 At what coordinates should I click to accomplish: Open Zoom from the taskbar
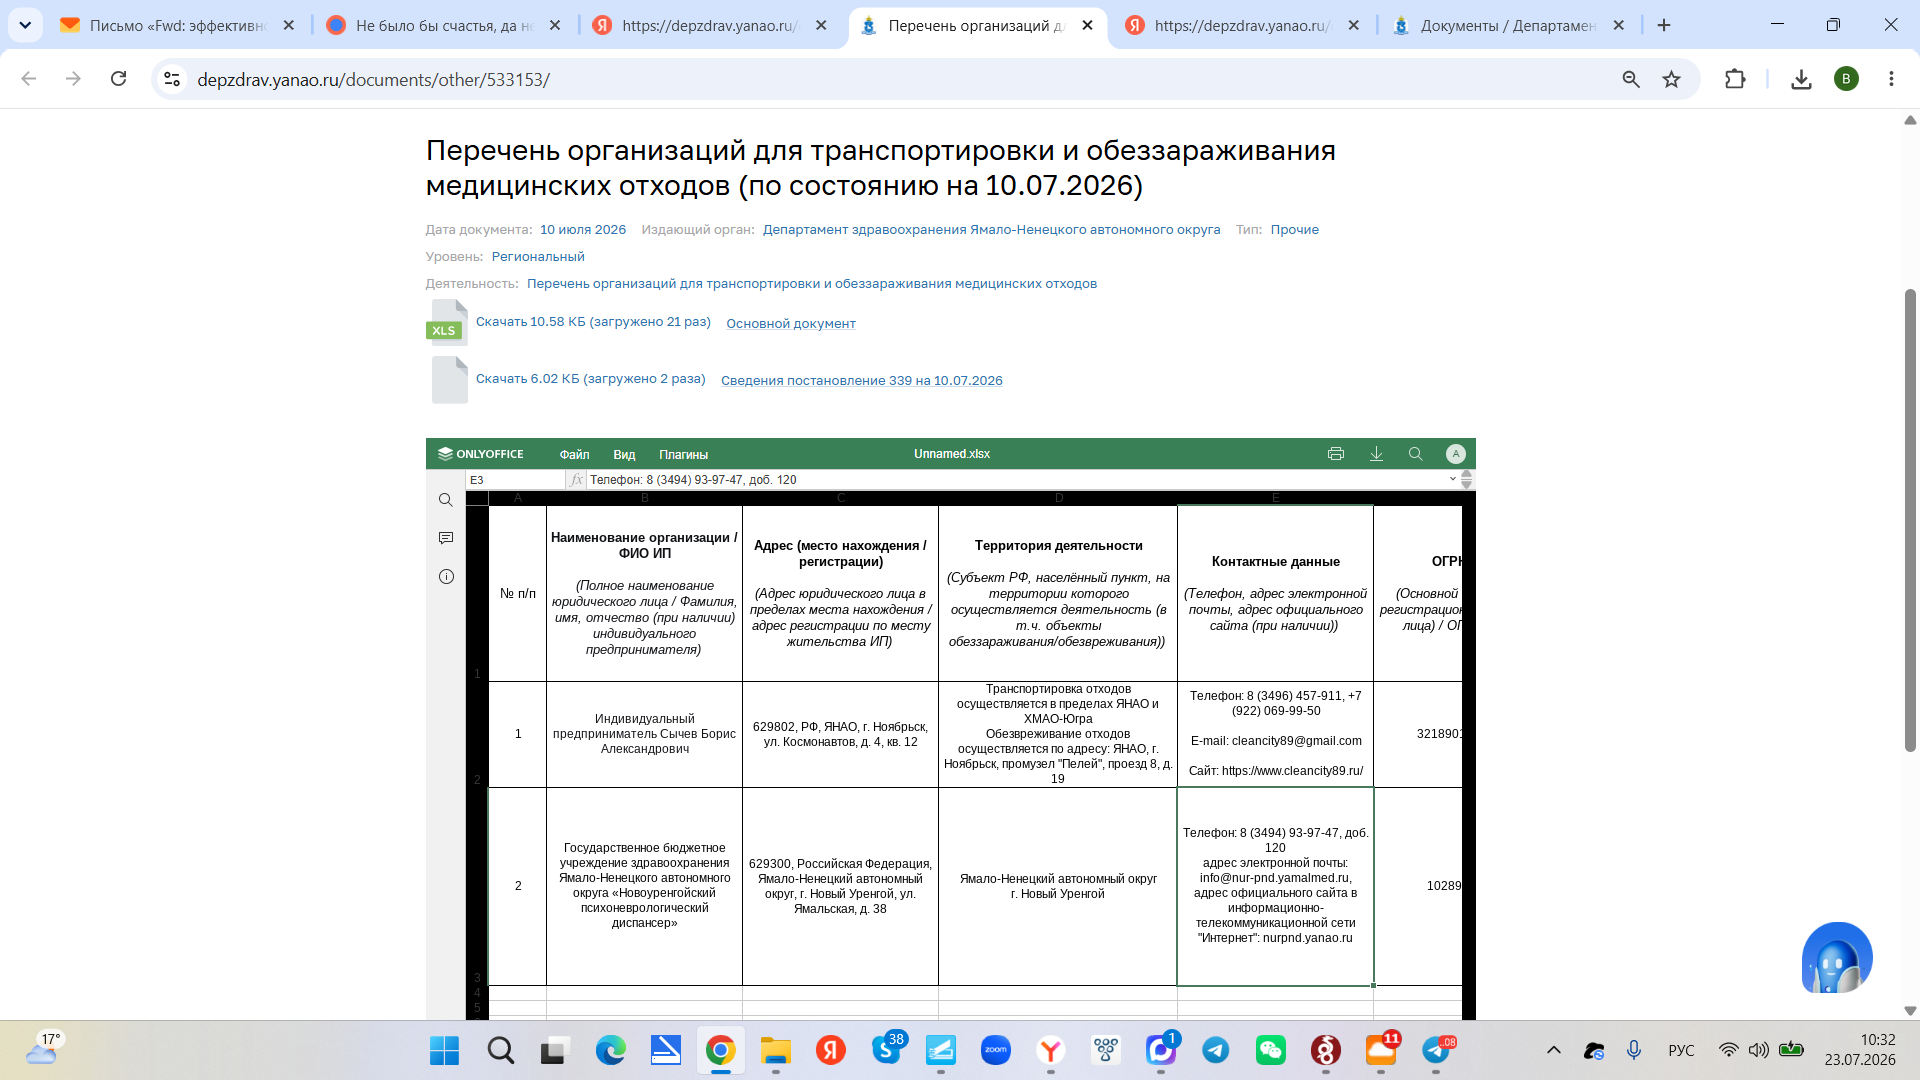[996, 1050]
